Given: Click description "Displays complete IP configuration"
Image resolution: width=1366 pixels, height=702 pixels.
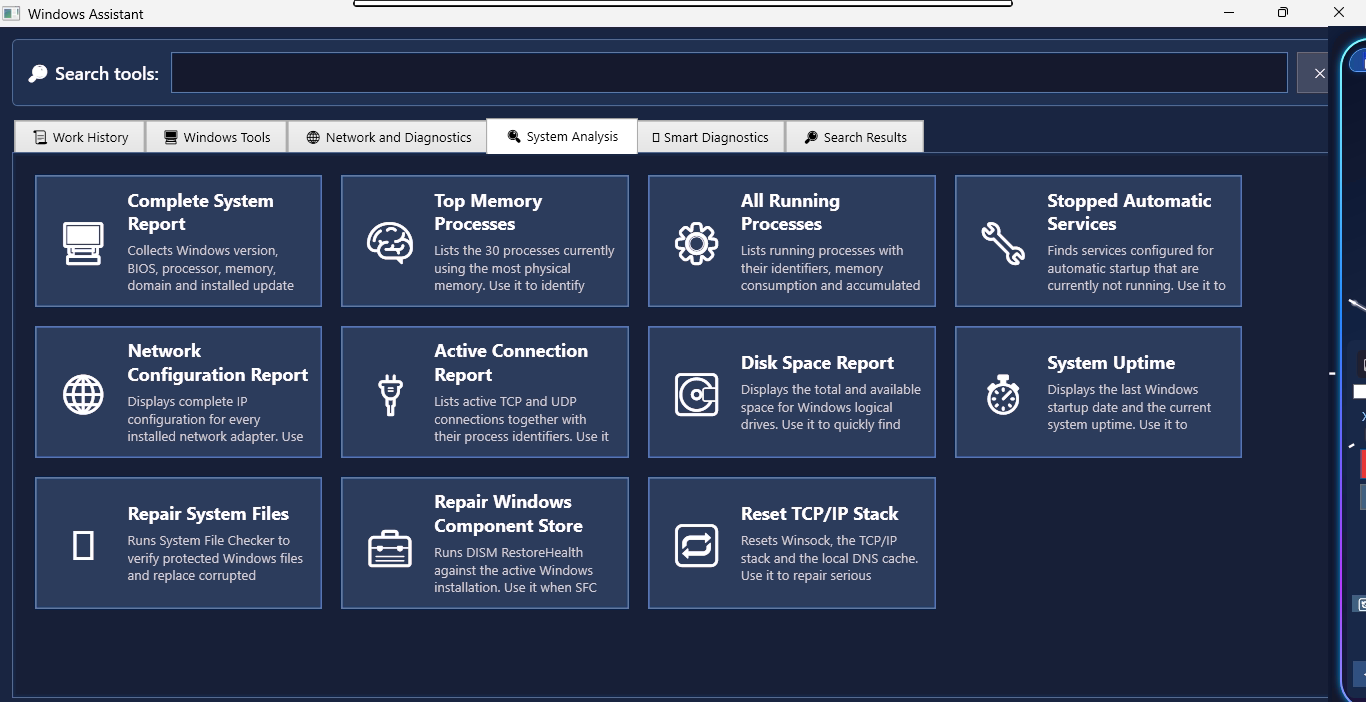Looking at the screenshot, I should click(x=215, y=419).
